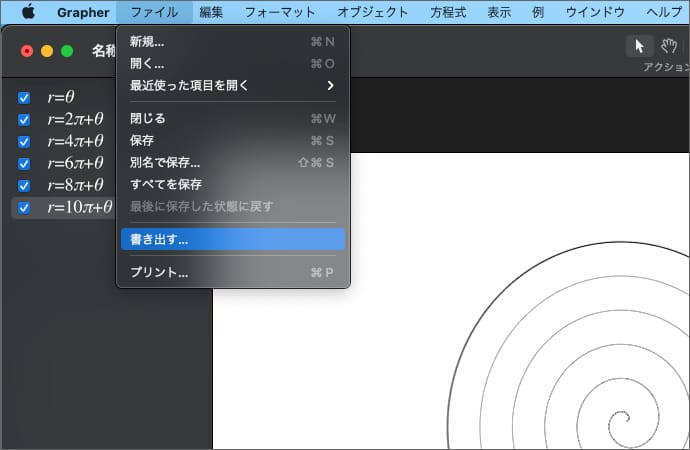Disable the r=10π+θ equation checkbox

tap(25, 208)
